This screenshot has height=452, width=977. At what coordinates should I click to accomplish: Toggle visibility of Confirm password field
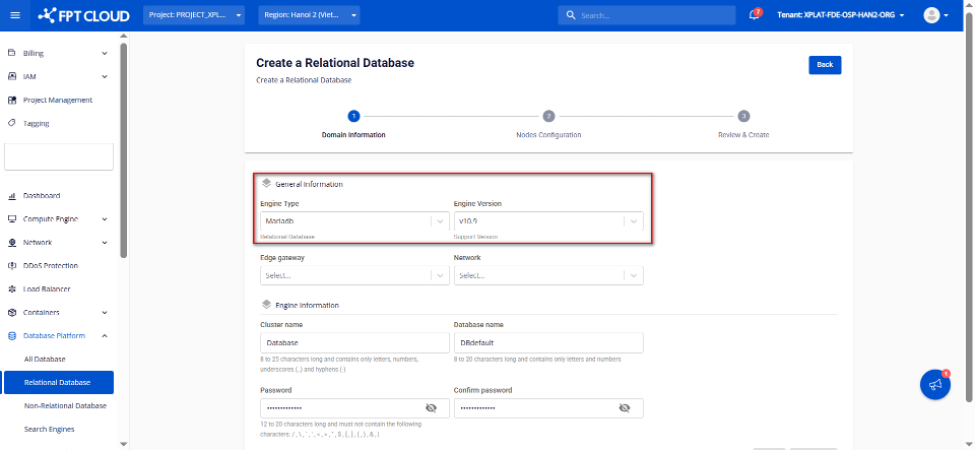click(x=624, y=408)
